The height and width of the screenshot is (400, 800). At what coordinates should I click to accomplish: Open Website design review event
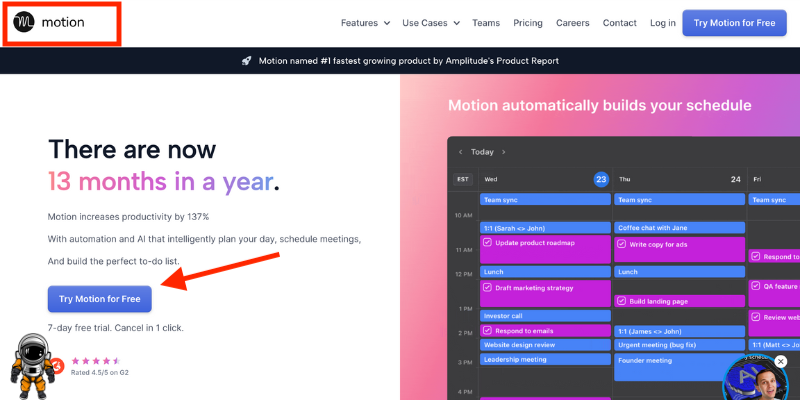[x=545, y=345]
